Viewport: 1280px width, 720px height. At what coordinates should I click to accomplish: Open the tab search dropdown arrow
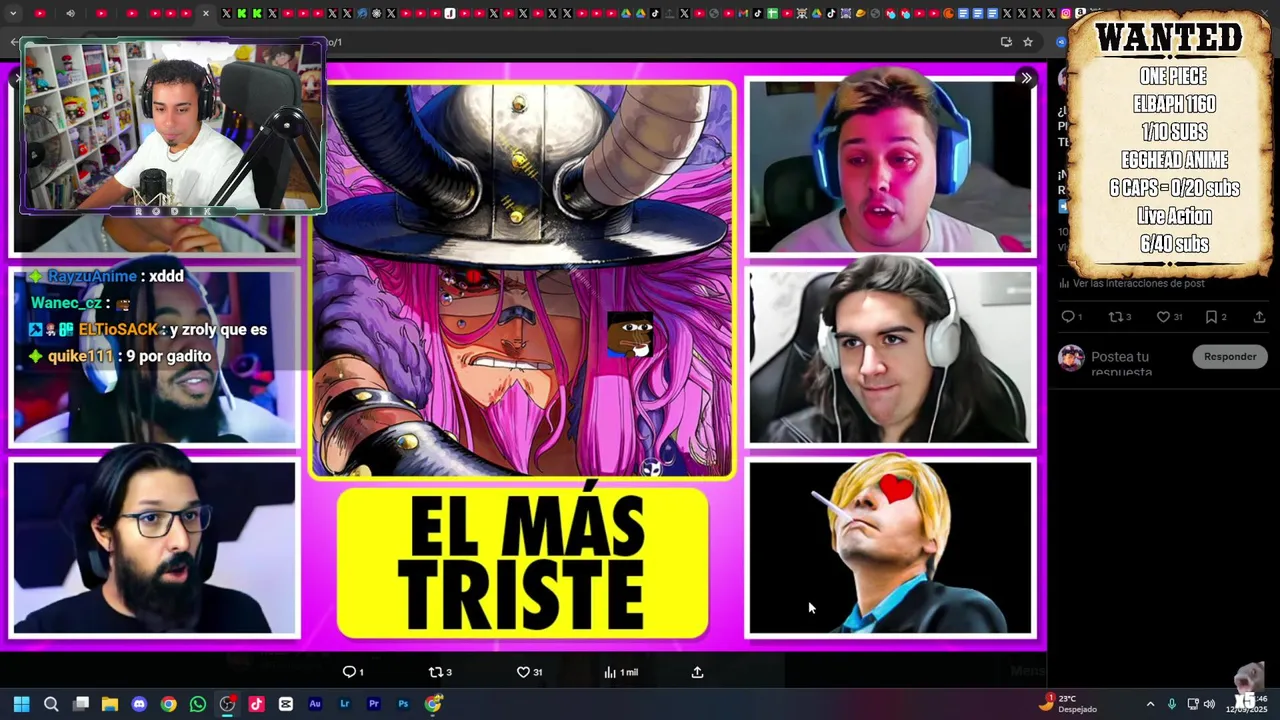pos(13,13)
